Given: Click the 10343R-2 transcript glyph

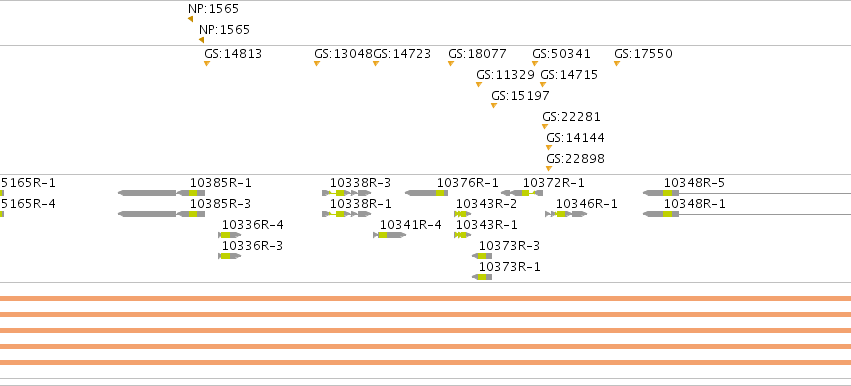Looking at the screenshot, I should (462, 214).
